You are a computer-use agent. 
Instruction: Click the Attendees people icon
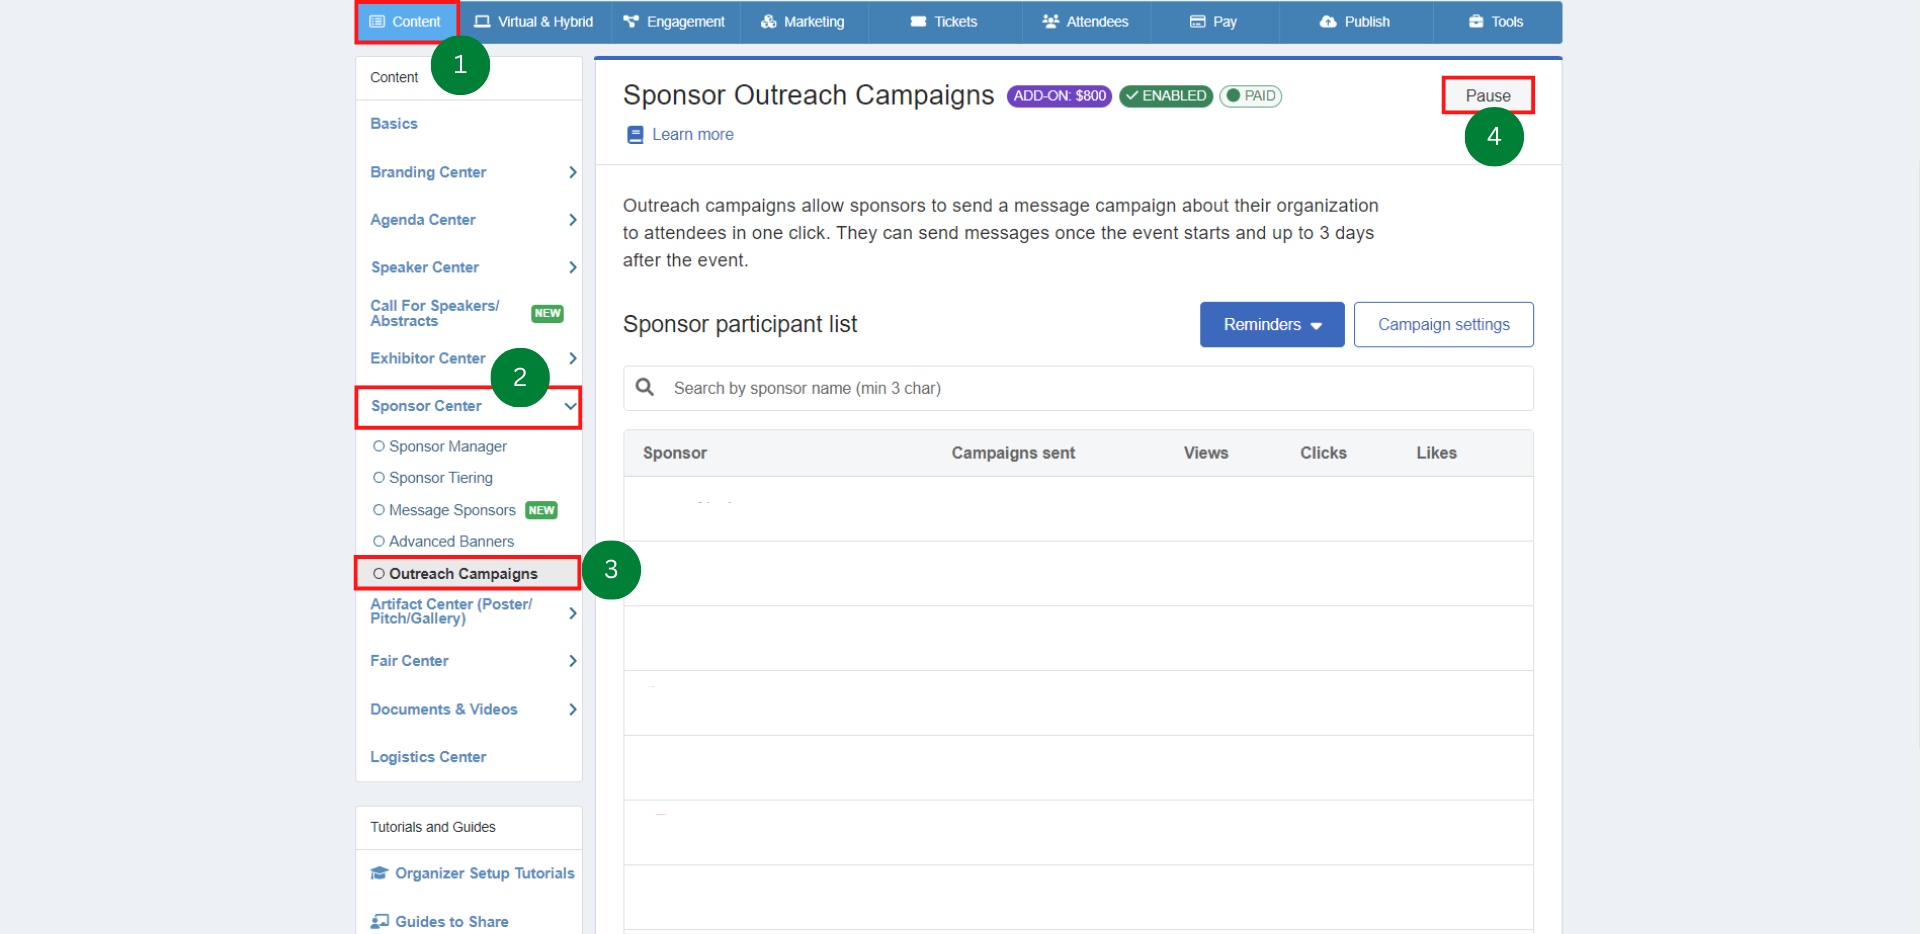coord(1050,22)
